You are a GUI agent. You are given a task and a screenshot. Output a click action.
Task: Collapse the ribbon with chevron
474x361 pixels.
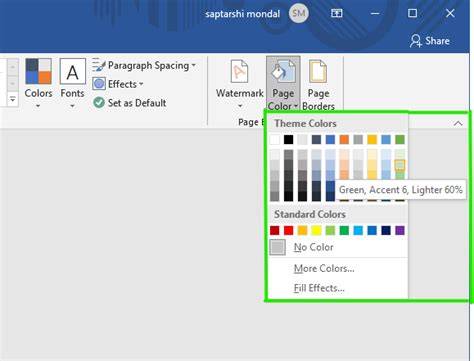[x=458, y=124]
